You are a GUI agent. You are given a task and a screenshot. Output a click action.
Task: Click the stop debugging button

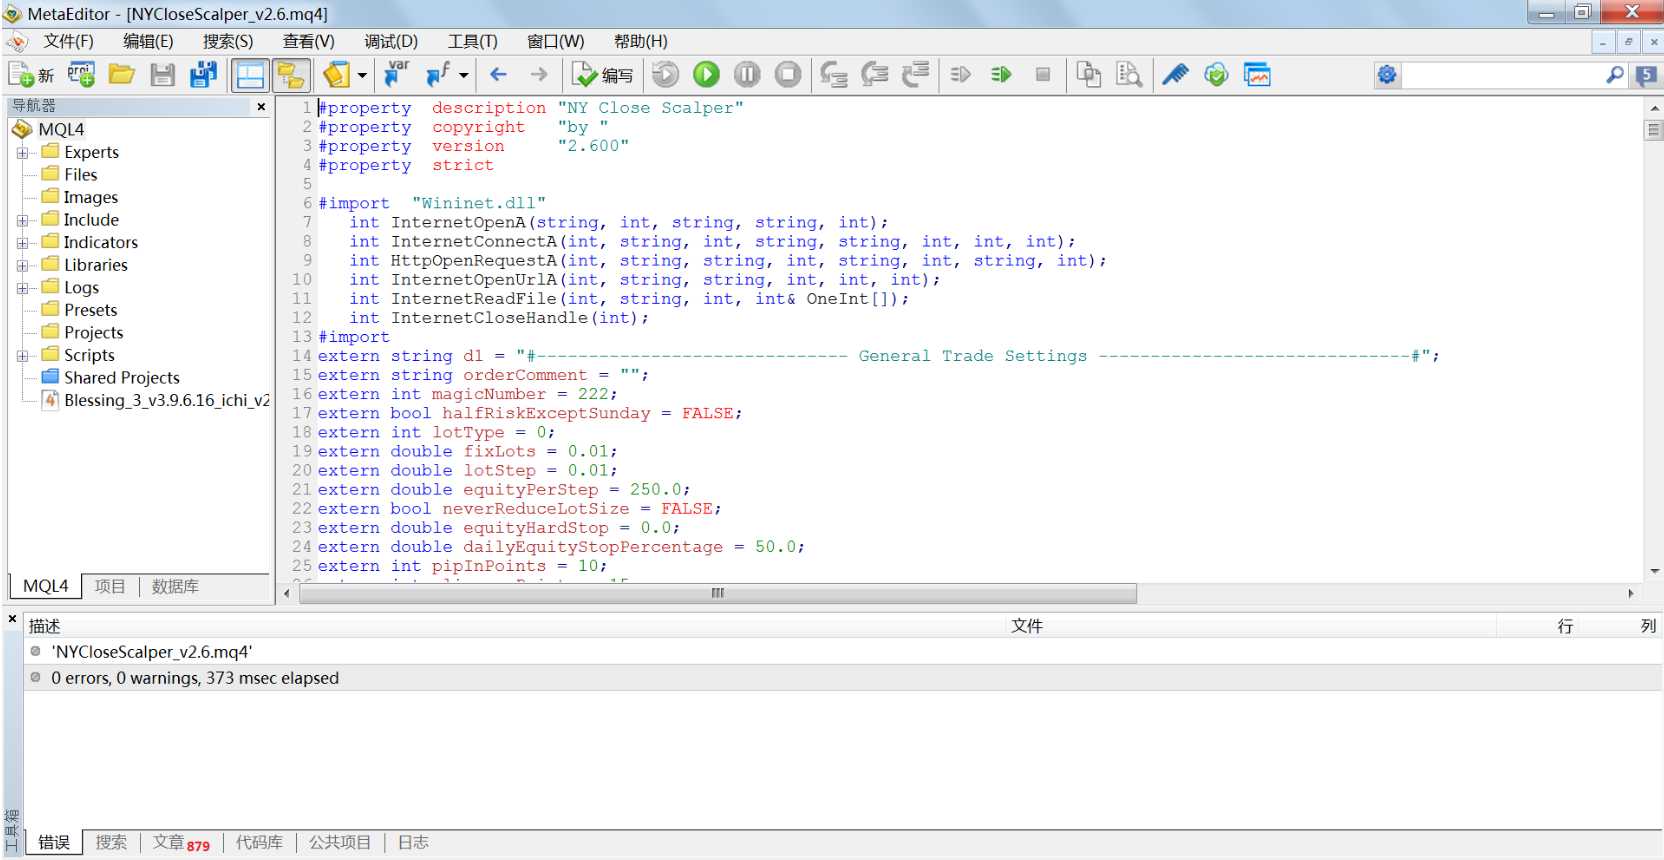coord(788,75)
